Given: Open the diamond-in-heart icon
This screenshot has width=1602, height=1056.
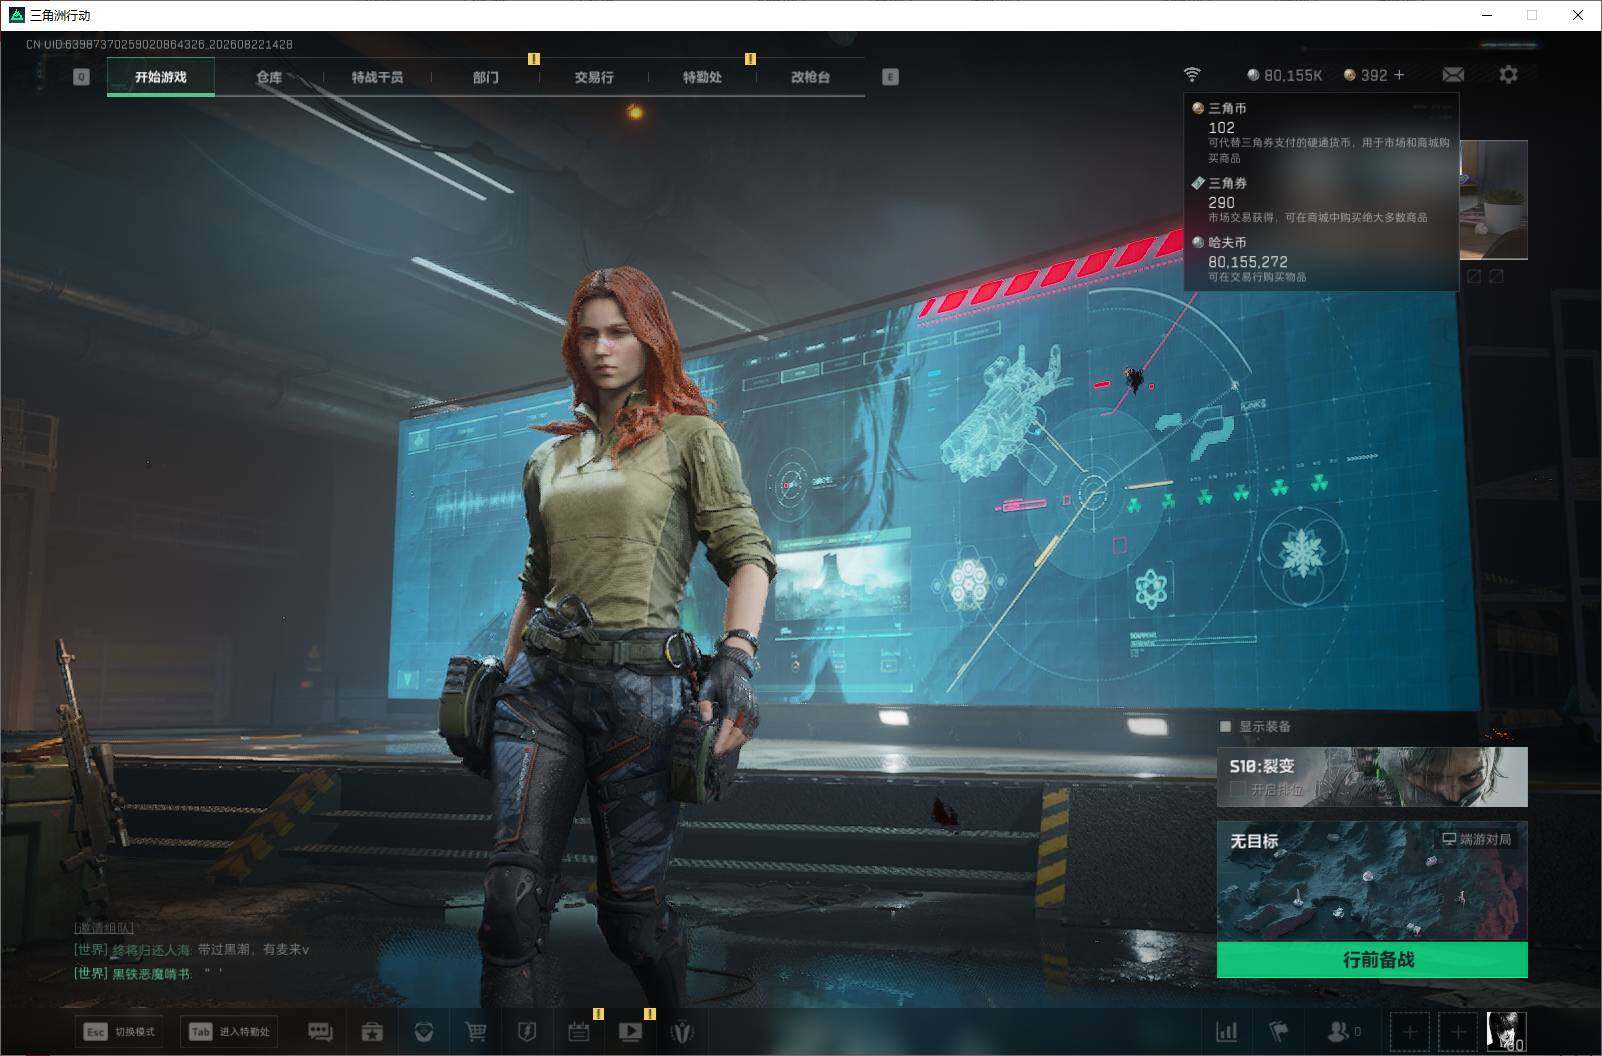Looking at the screenshot, I should 424,1032.
